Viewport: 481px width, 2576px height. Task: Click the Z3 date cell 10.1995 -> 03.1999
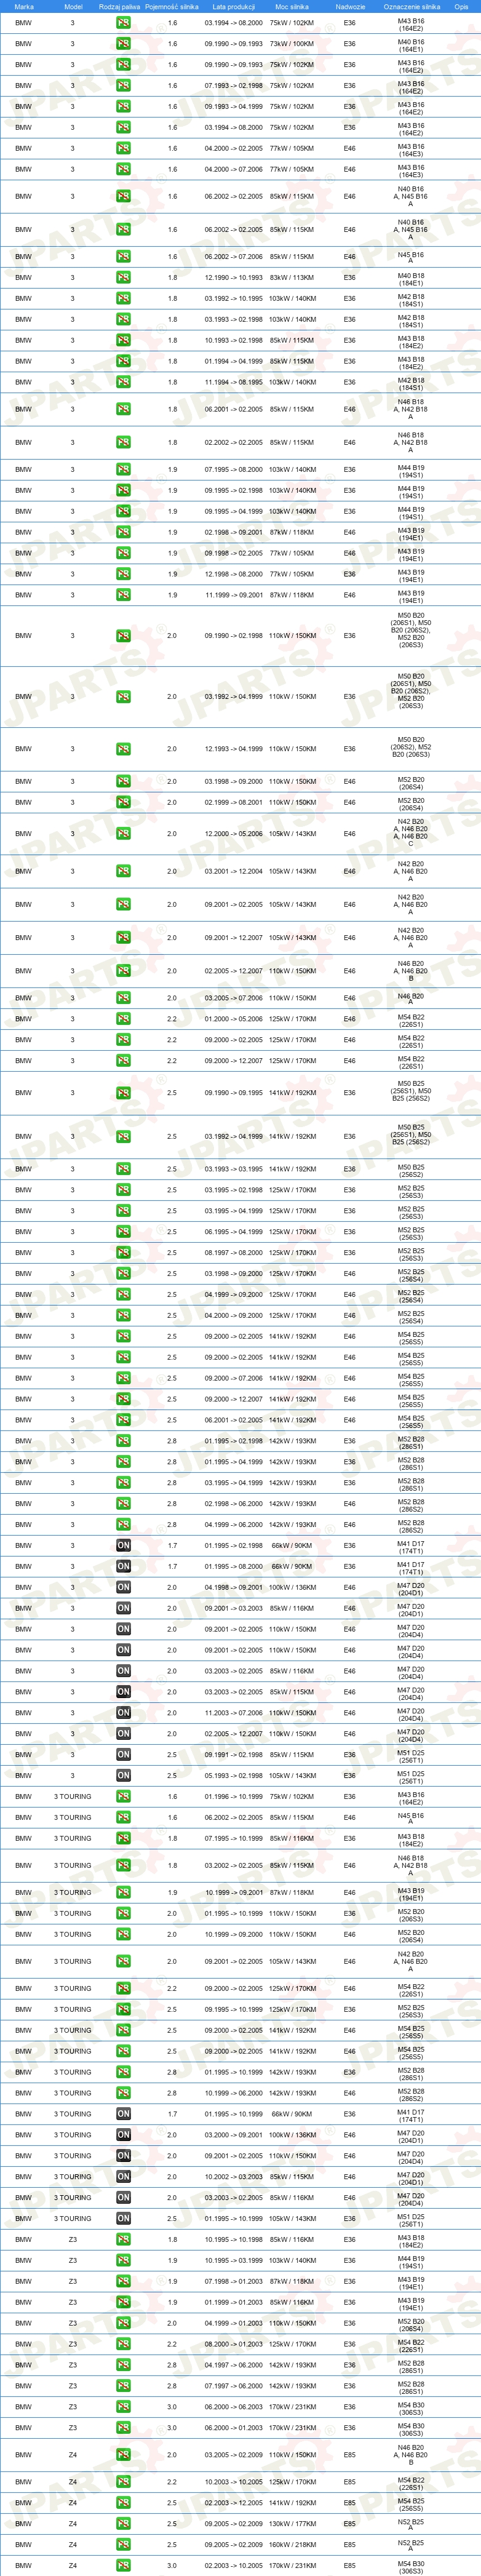pyautogui.click(x=234, y=2261)
